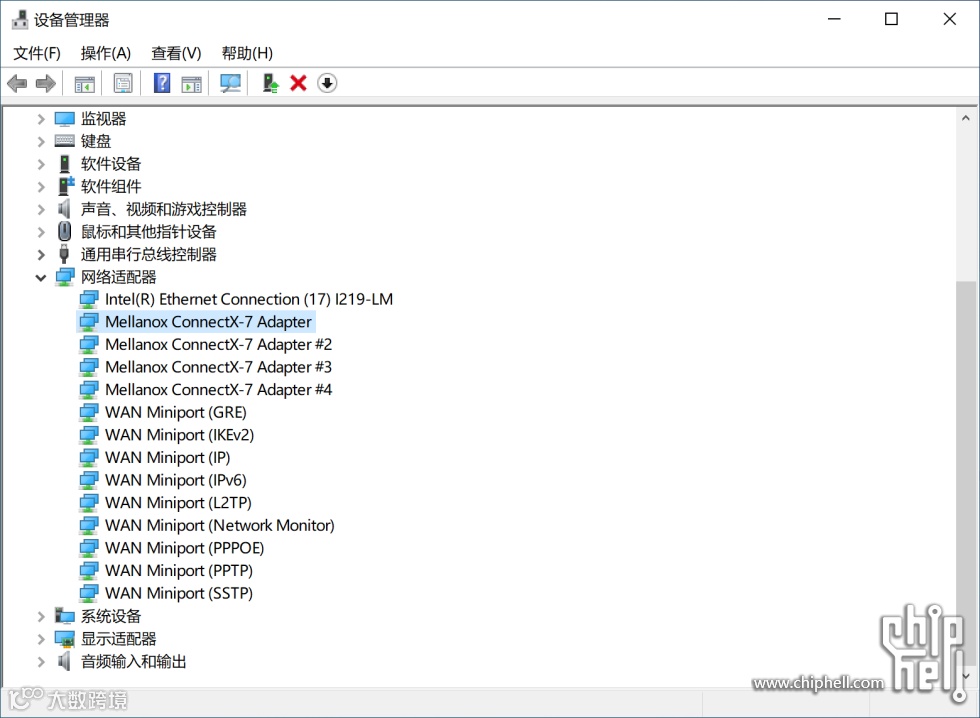The image size is (980, 718).
Task: Click the Forward arrow toolbar icon
Action: coord(46,83)
